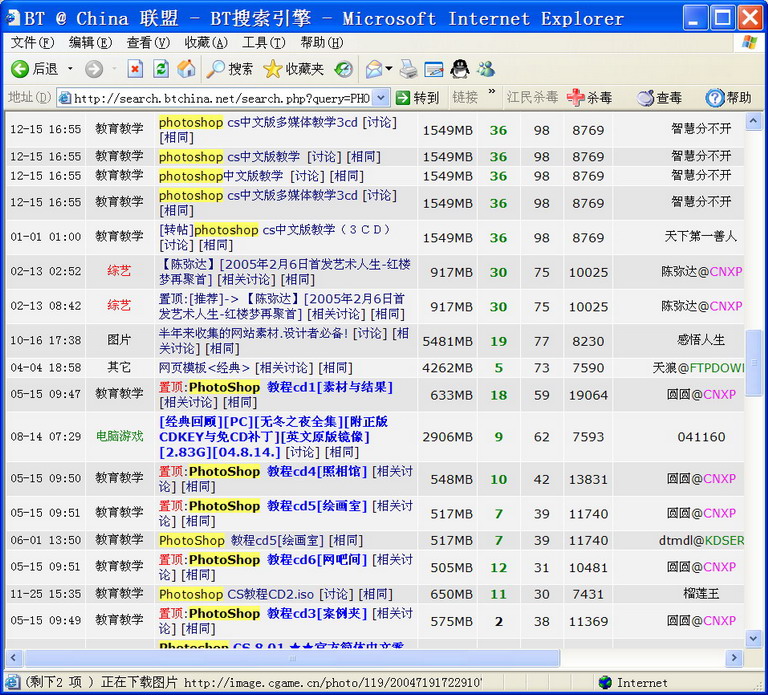Open PhotoShop 教程cd6[网吧间] link
The height and width of the screenshot is (695, 768).
tap(278, 560)
